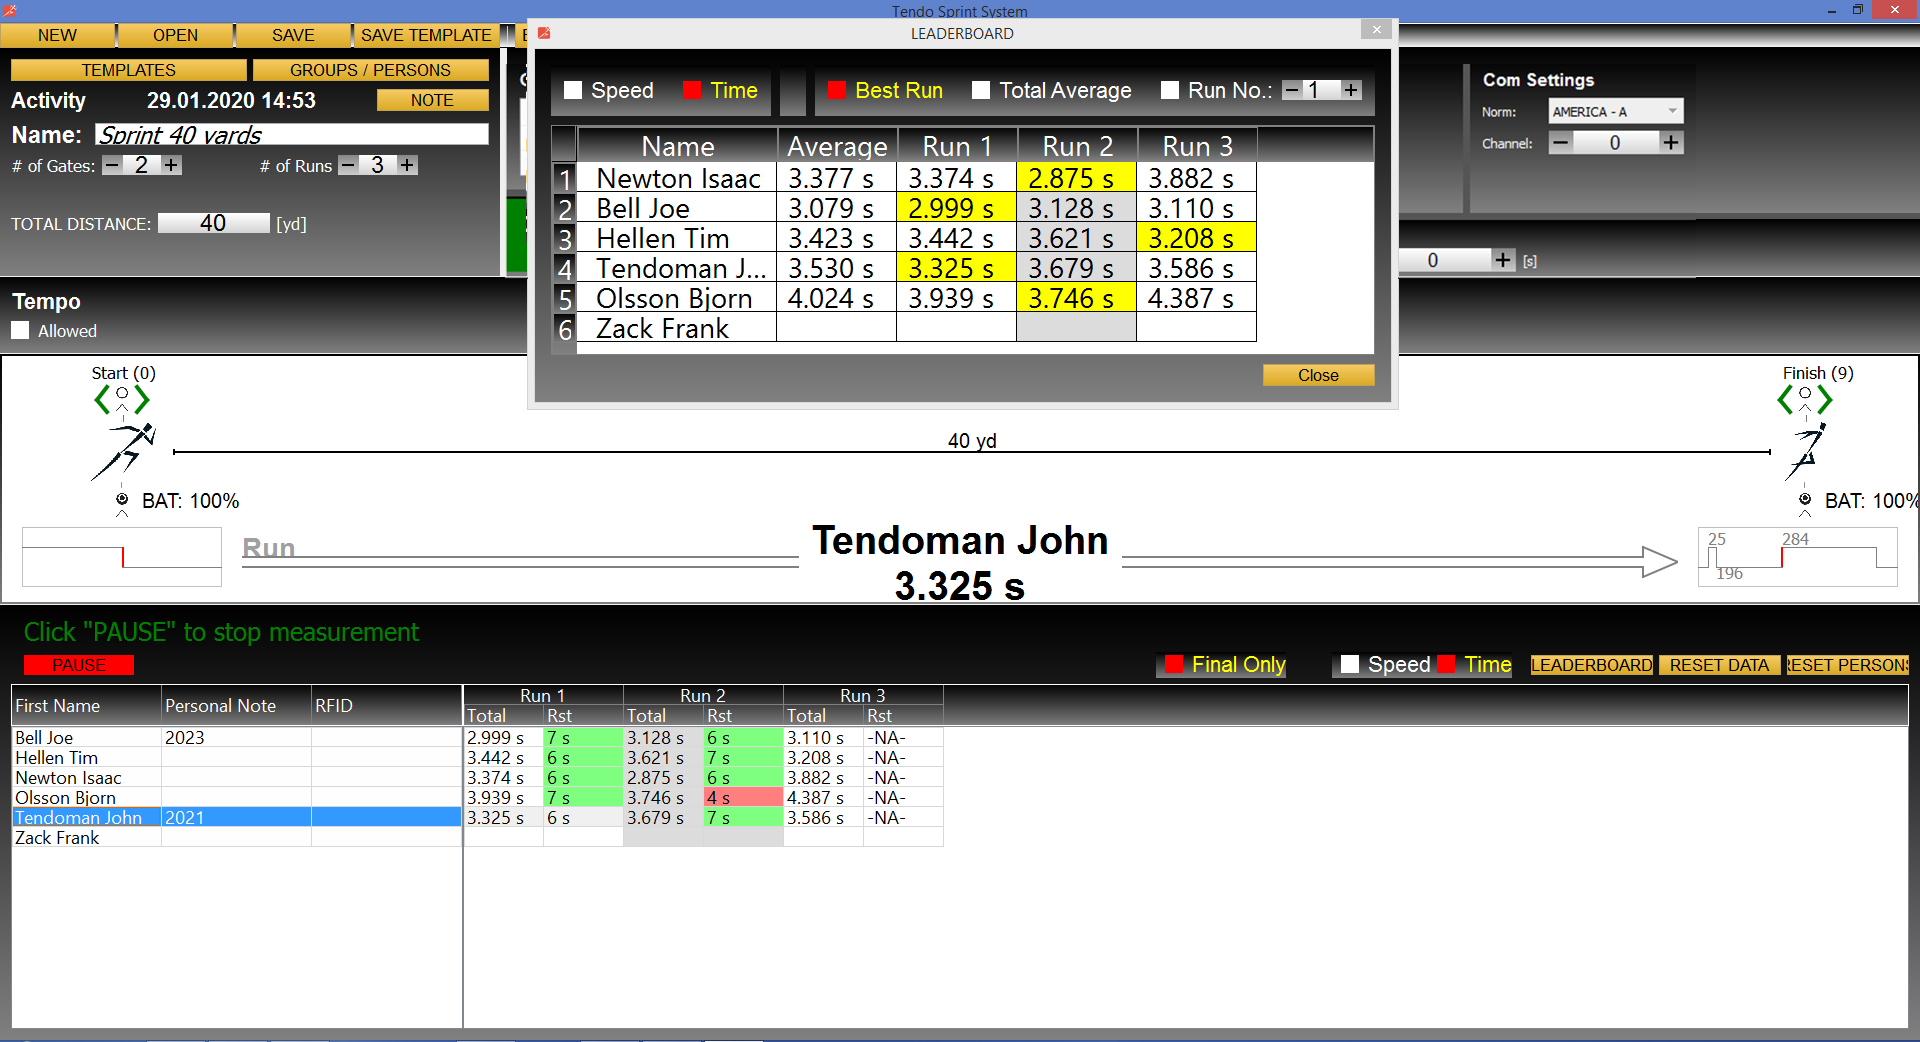Close the Leaderboard dialog with X

[x=1376, y=30]
